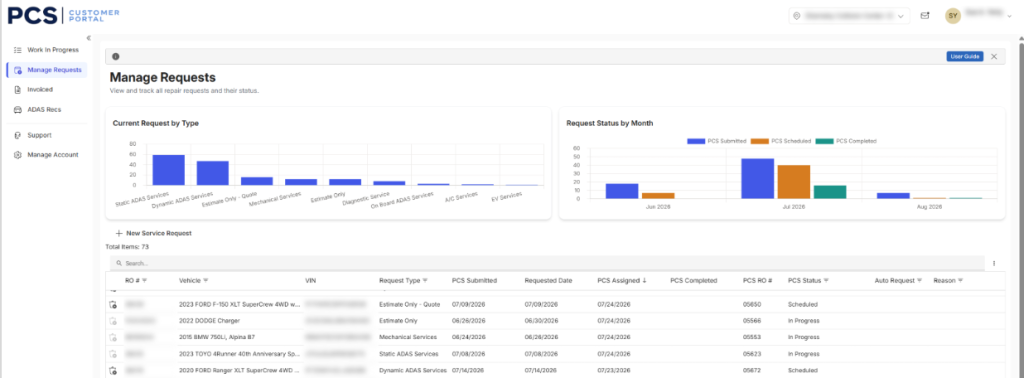The width and height of the screenshot is (1024, 378).
Task: Click PCS RO # cell '05672'
Action: [x=752, y=370]
